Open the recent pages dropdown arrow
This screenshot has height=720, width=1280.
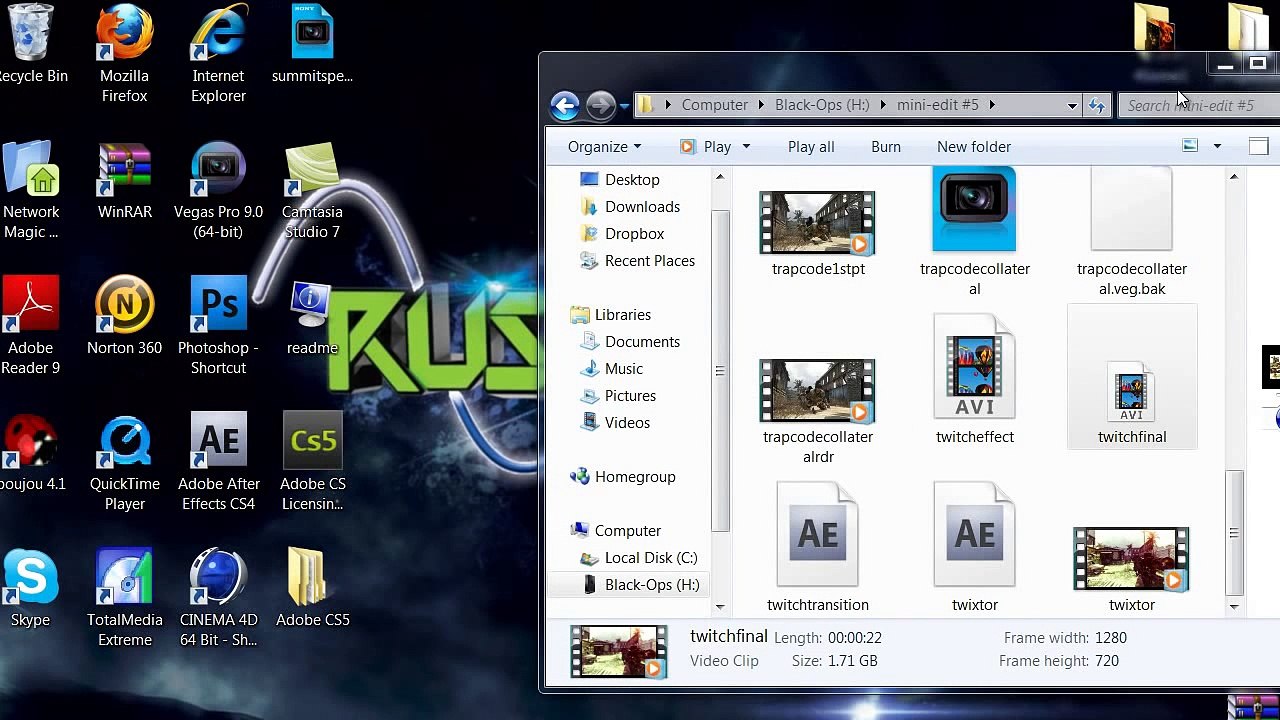[x=624, y=105]
